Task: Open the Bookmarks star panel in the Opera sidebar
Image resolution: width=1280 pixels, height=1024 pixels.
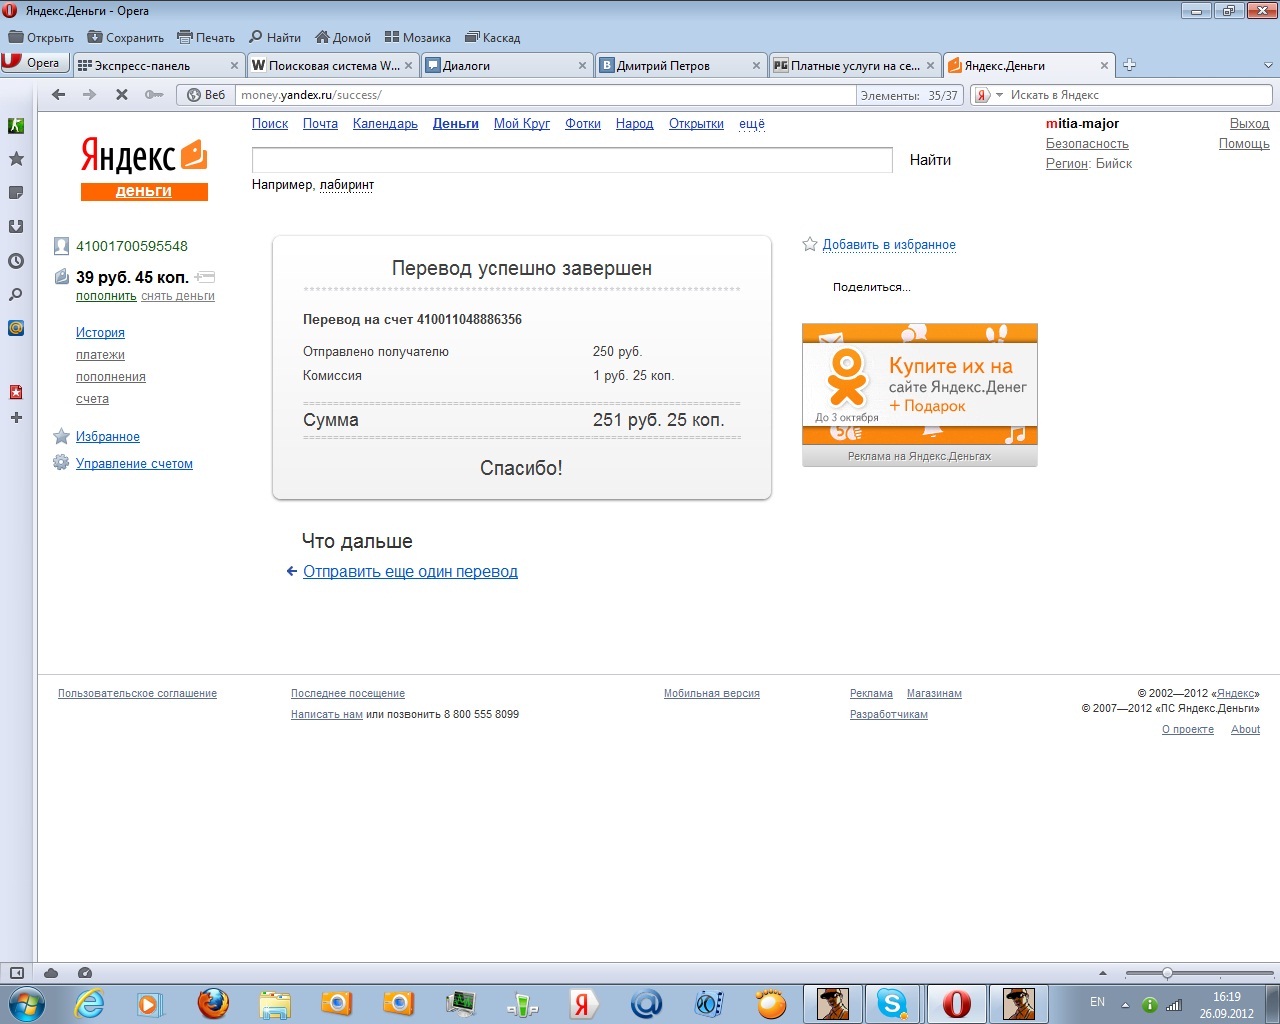Action: point(16,159)
